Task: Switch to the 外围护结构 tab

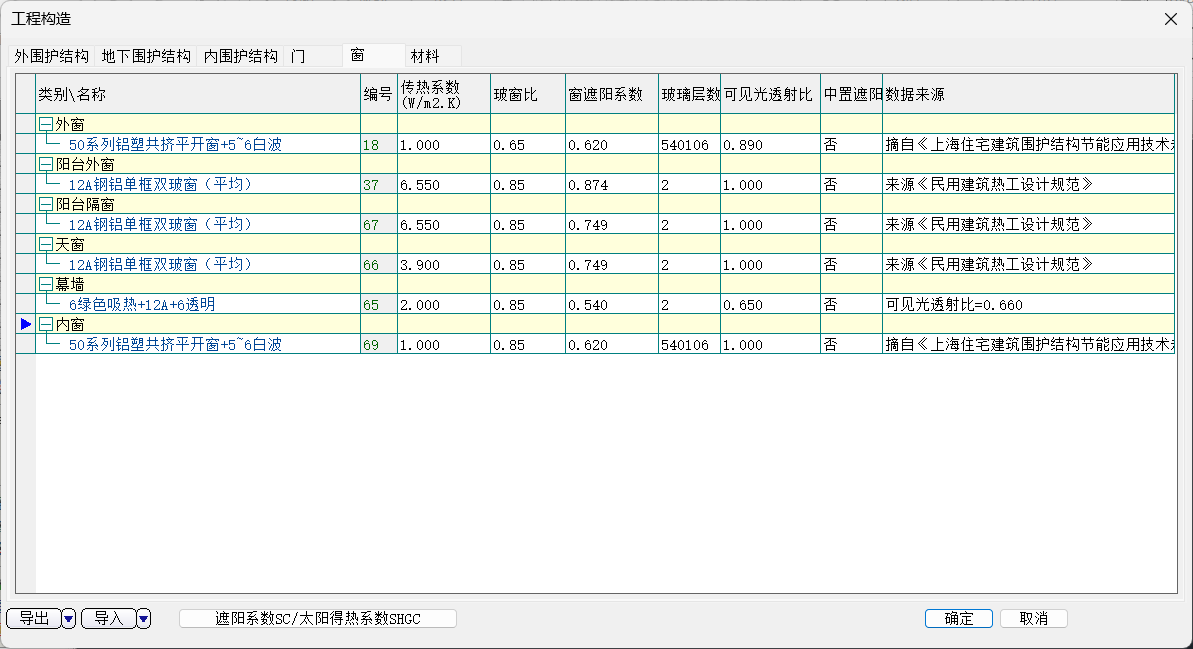Action: [52, 56]
